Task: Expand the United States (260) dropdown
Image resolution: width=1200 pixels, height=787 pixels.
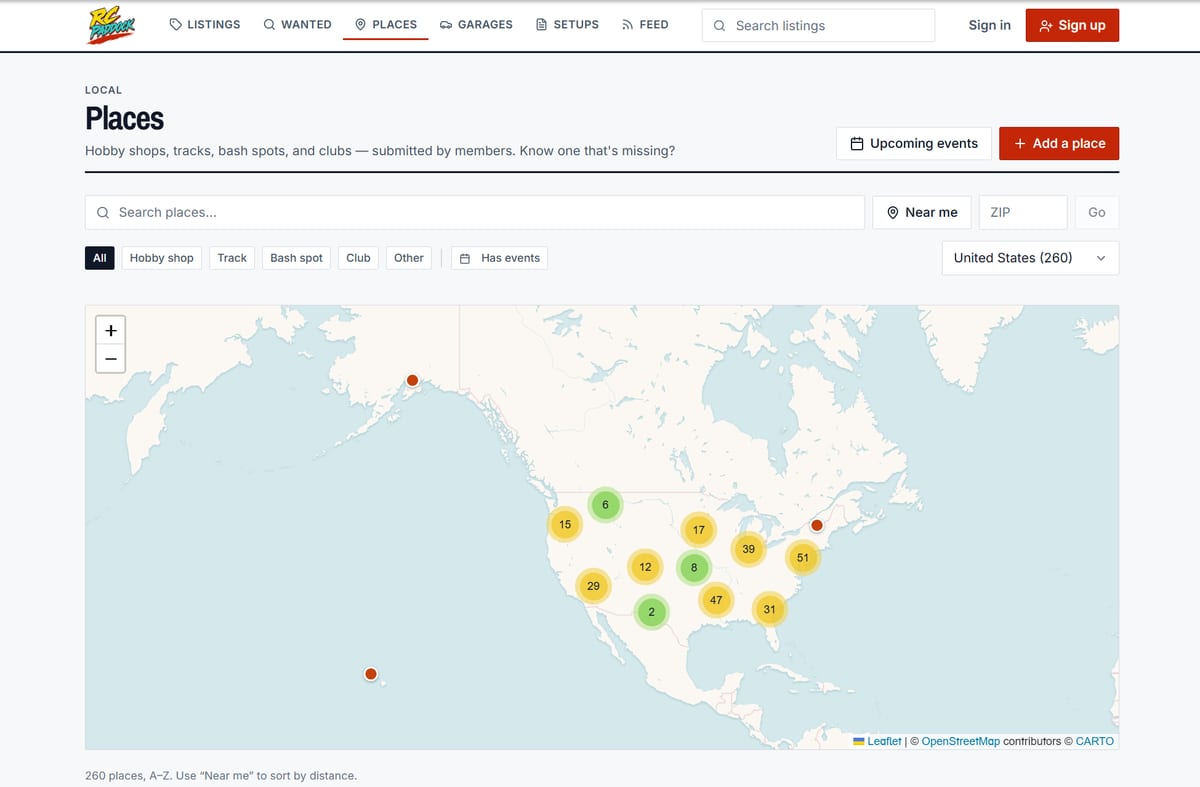Action: 1030,258
